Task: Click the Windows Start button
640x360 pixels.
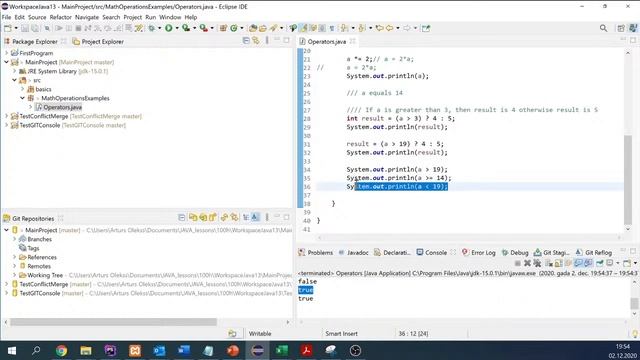Action: 12,351
